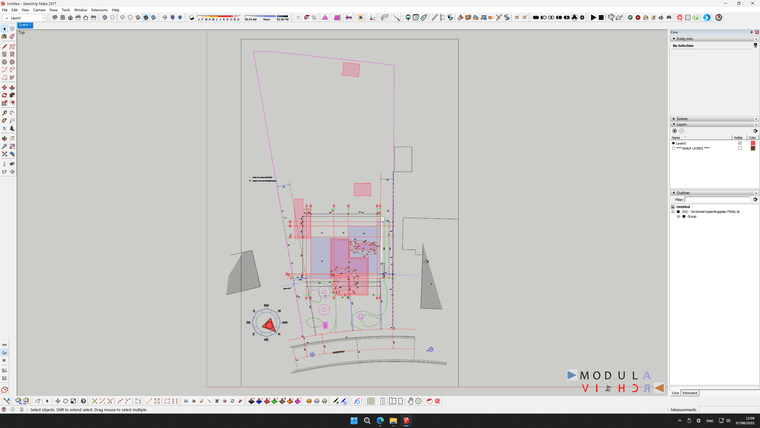
Task: Click the Monochrome style icon
Action: 154,17
